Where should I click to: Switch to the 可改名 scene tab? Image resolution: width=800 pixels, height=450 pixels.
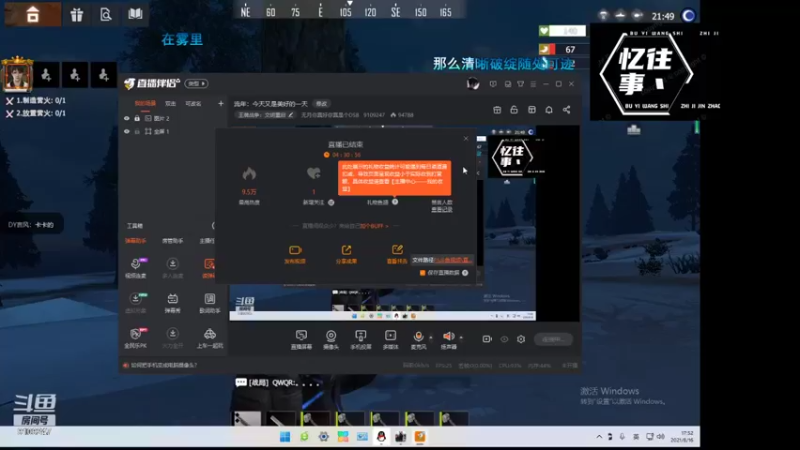click(193, 104)
